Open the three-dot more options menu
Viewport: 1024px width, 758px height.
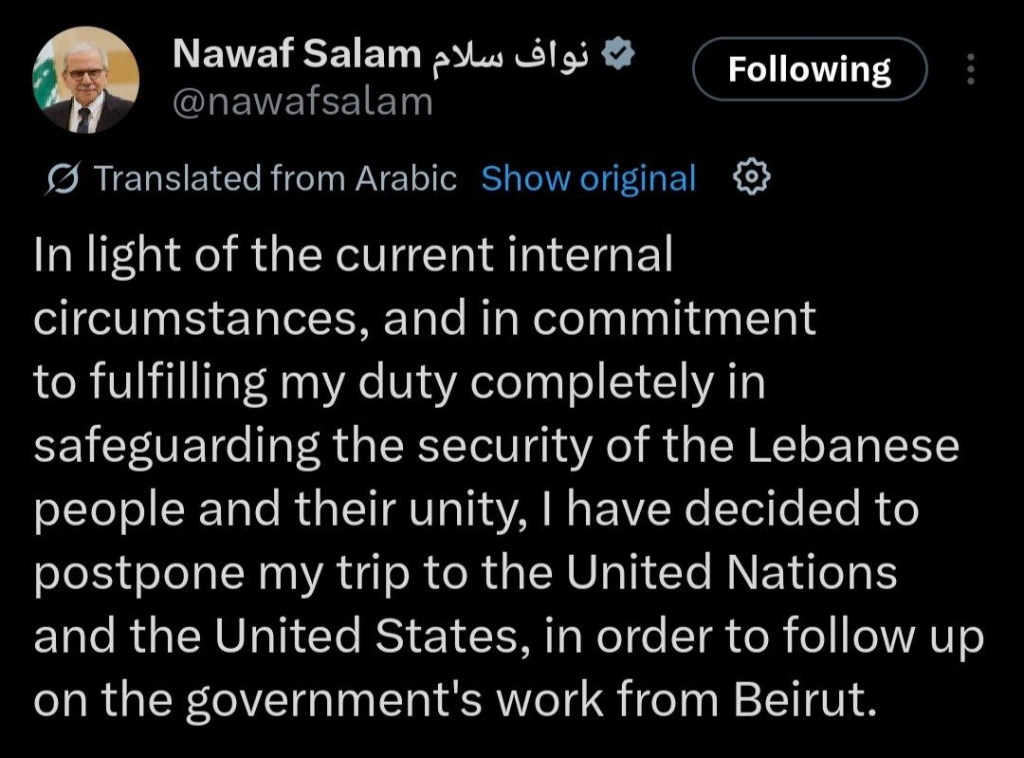point(968,69)
